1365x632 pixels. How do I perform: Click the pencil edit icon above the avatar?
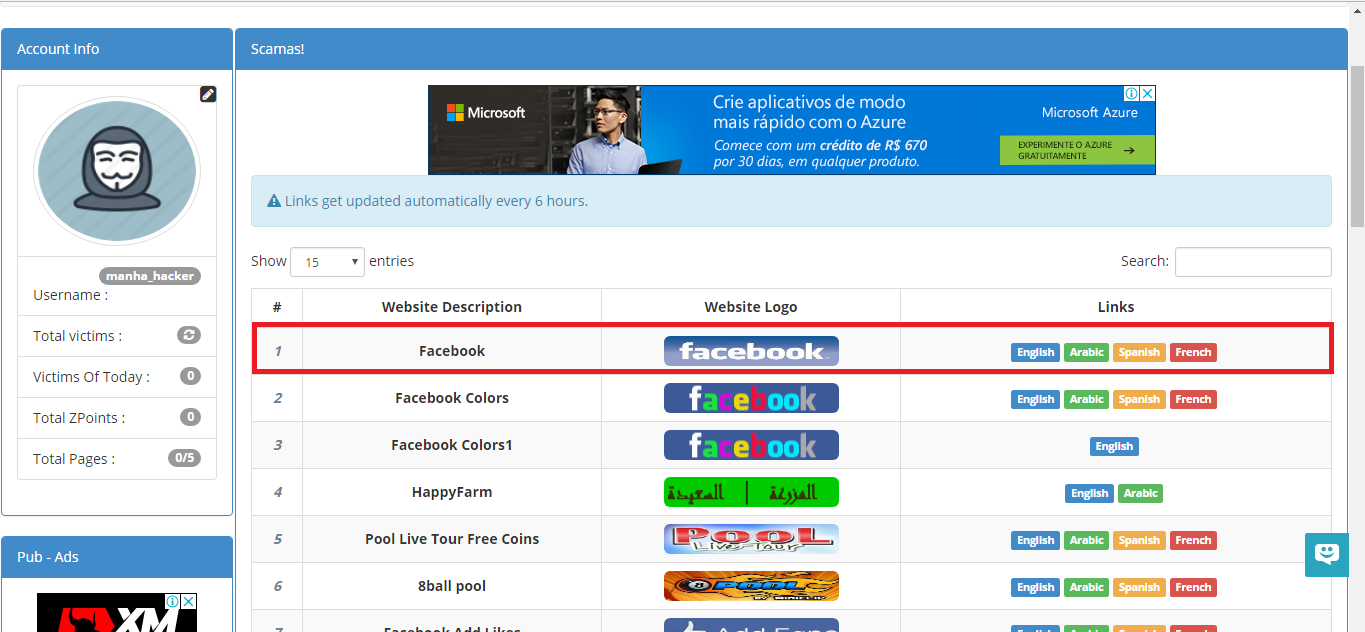tap(208, 93)
